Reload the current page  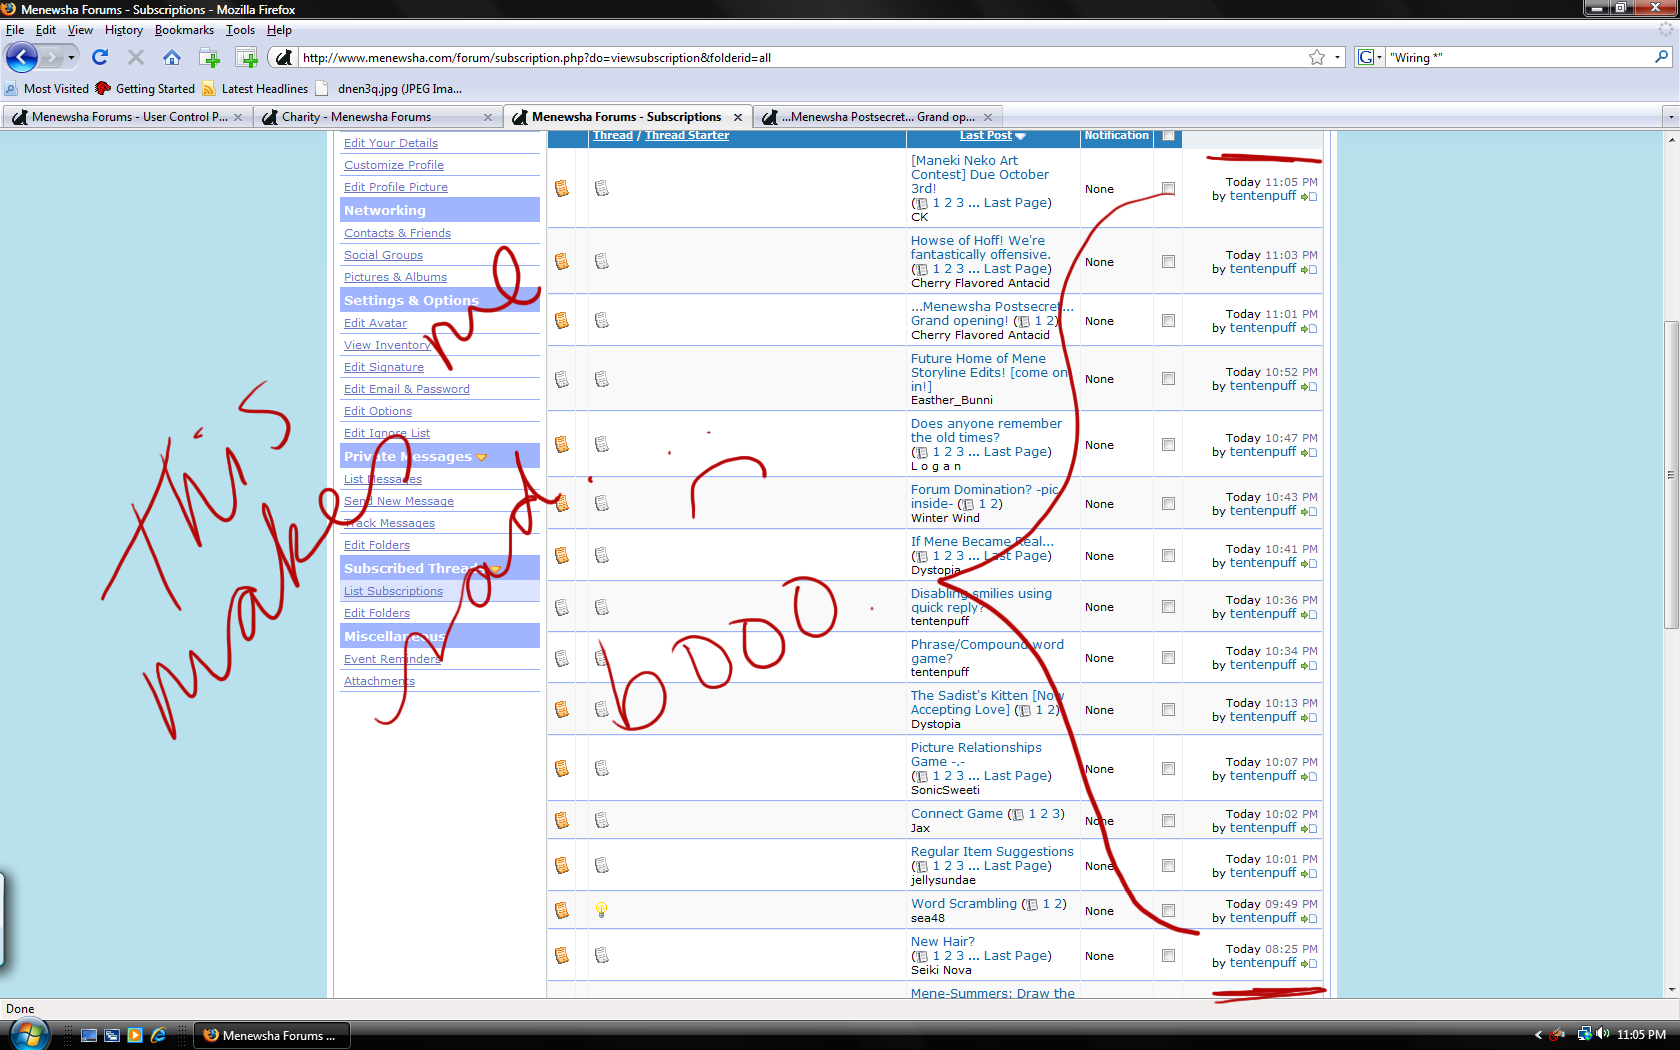100,57
